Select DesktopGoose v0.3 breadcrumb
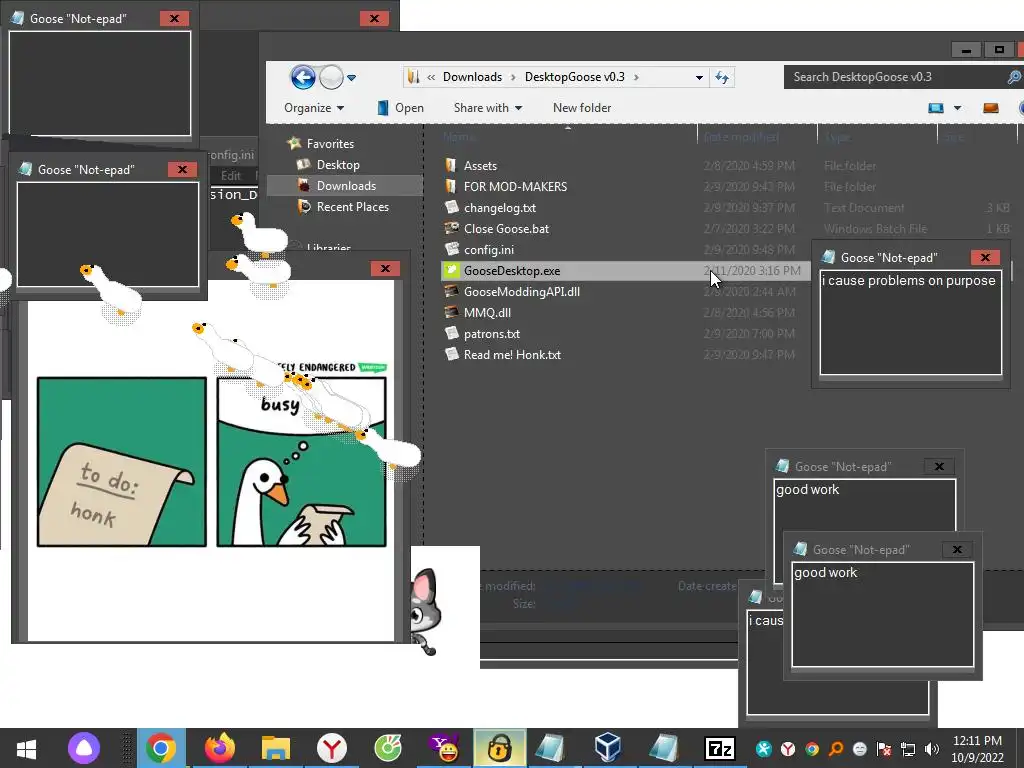Image resolution: width=1024 pixels, height=768 pixels. tap(575, 77)
